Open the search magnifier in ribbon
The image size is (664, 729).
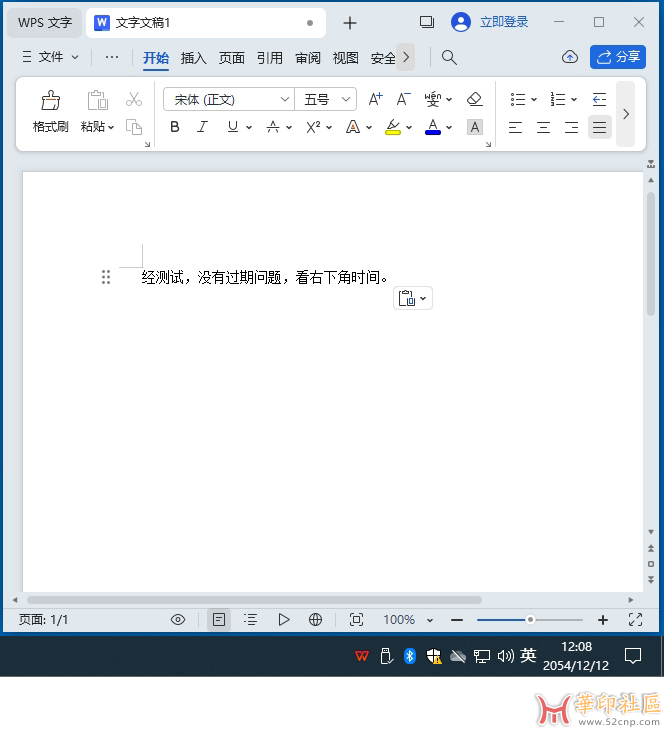[x=449, y=58]
